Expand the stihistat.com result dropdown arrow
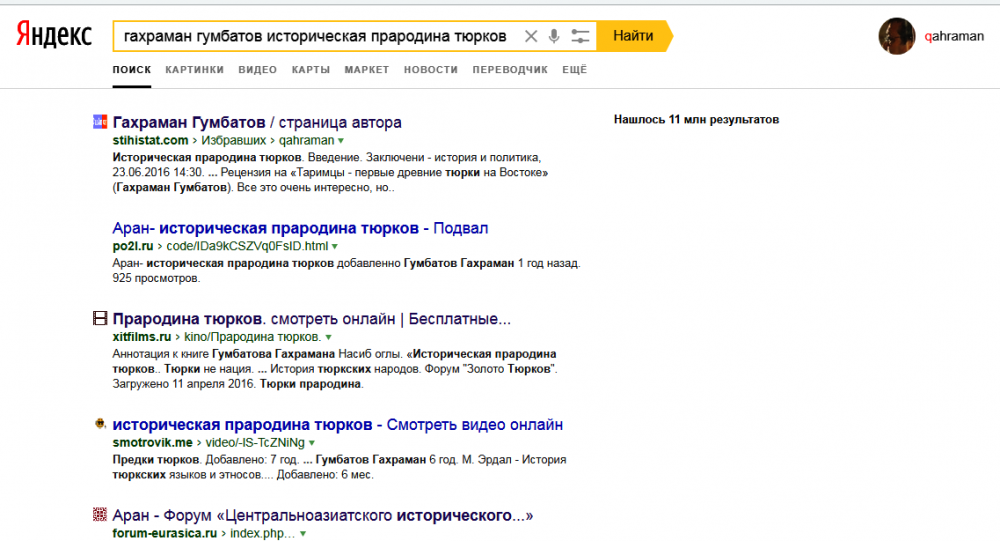Screen dimensions: 1000x541 tap(341, 141)
